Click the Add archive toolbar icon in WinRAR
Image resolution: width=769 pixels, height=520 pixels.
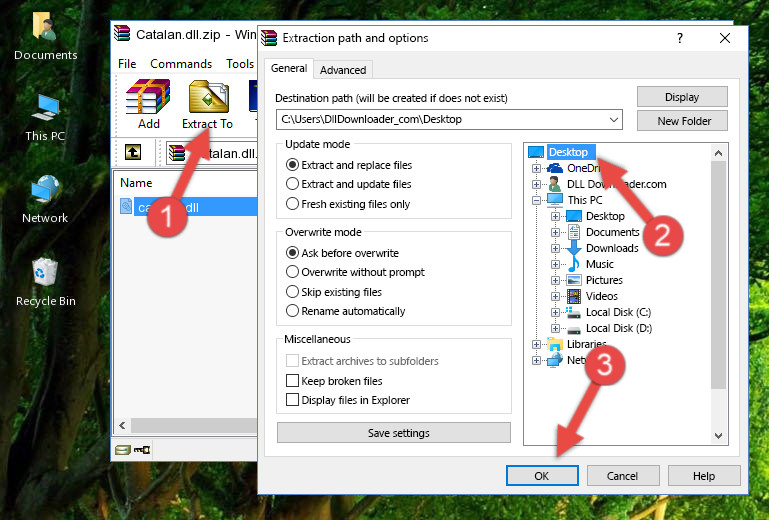tap(148, 97)
